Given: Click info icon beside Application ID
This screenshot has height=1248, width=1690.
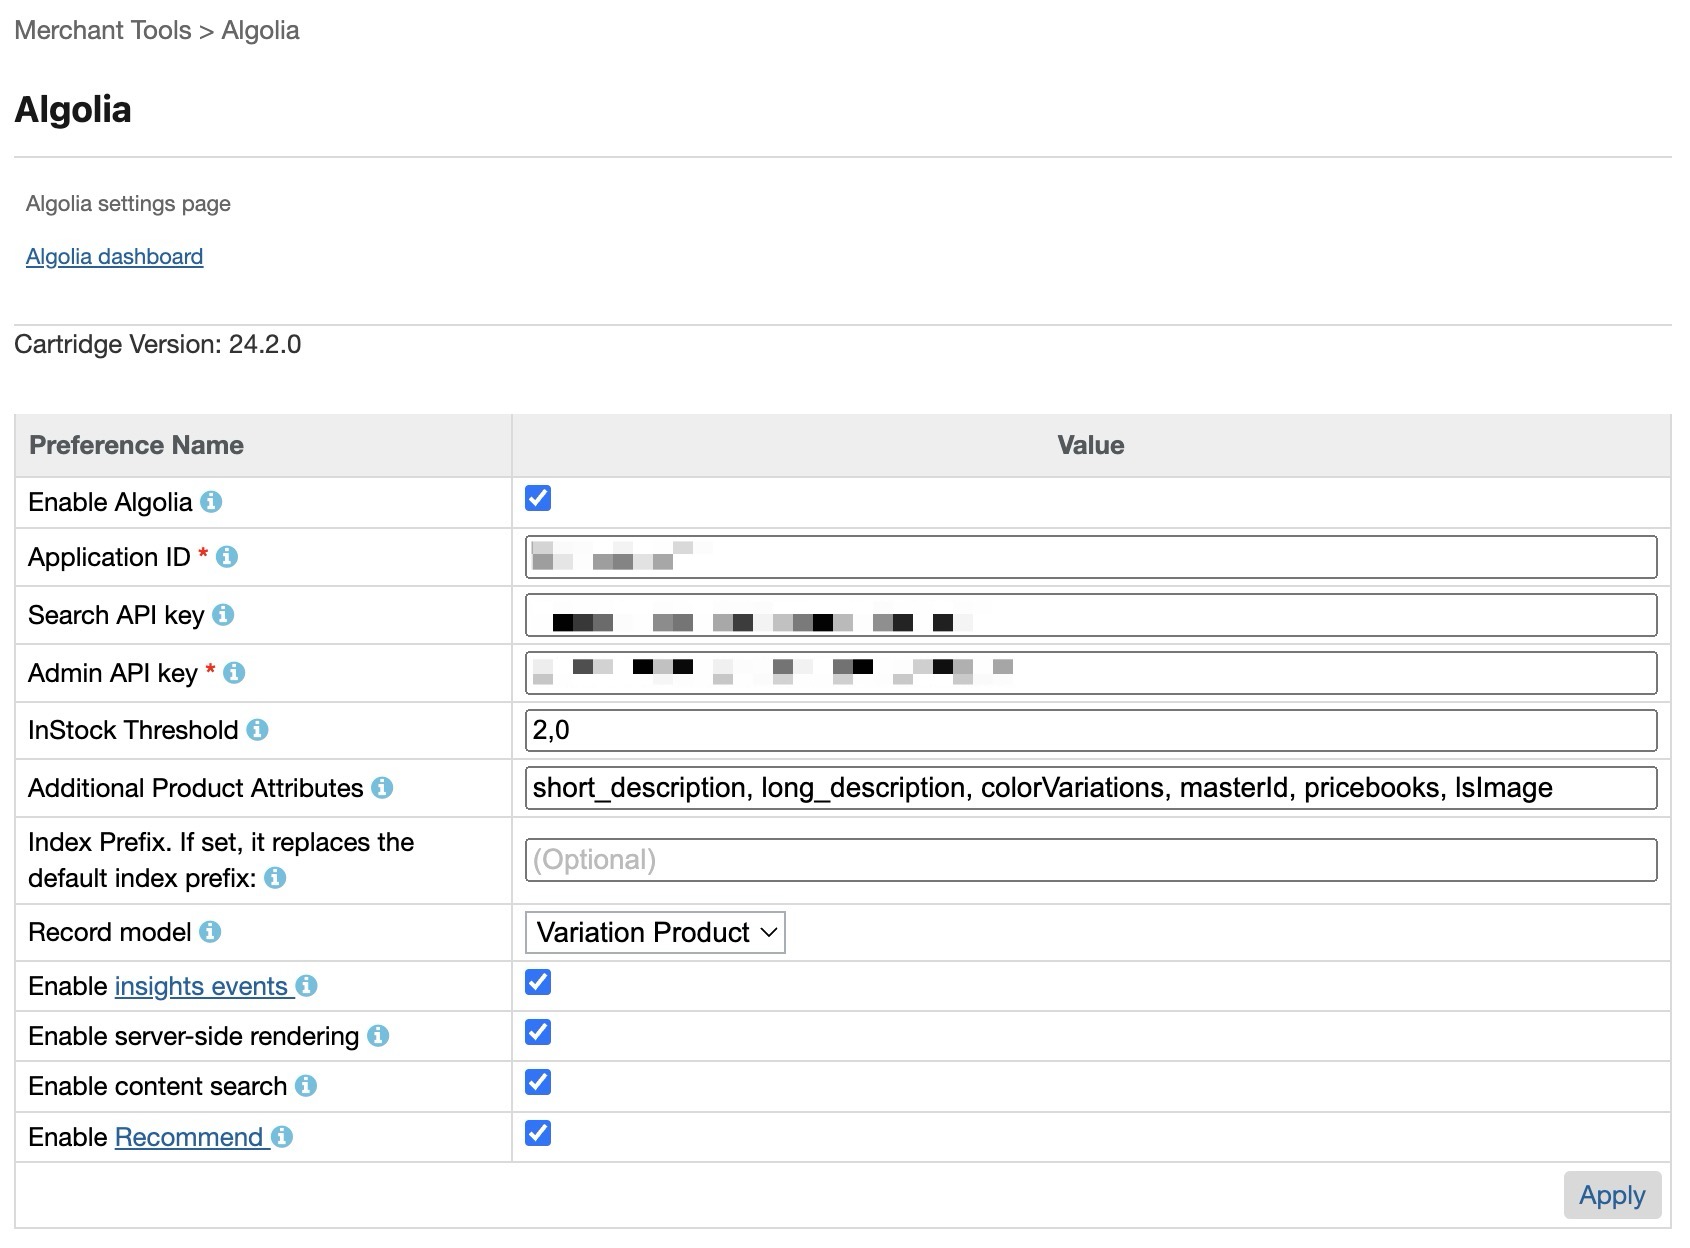Looking at the screenshot, I should (227, 557).
